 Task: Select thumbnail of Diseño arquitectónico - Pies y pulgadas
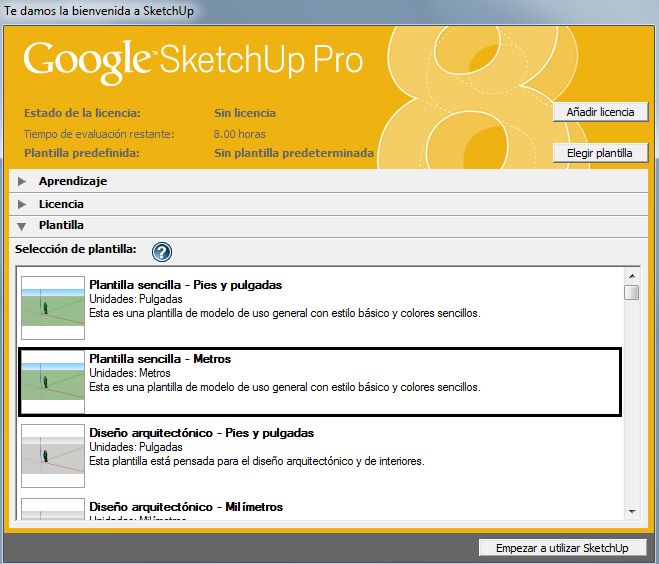(53, 456)
